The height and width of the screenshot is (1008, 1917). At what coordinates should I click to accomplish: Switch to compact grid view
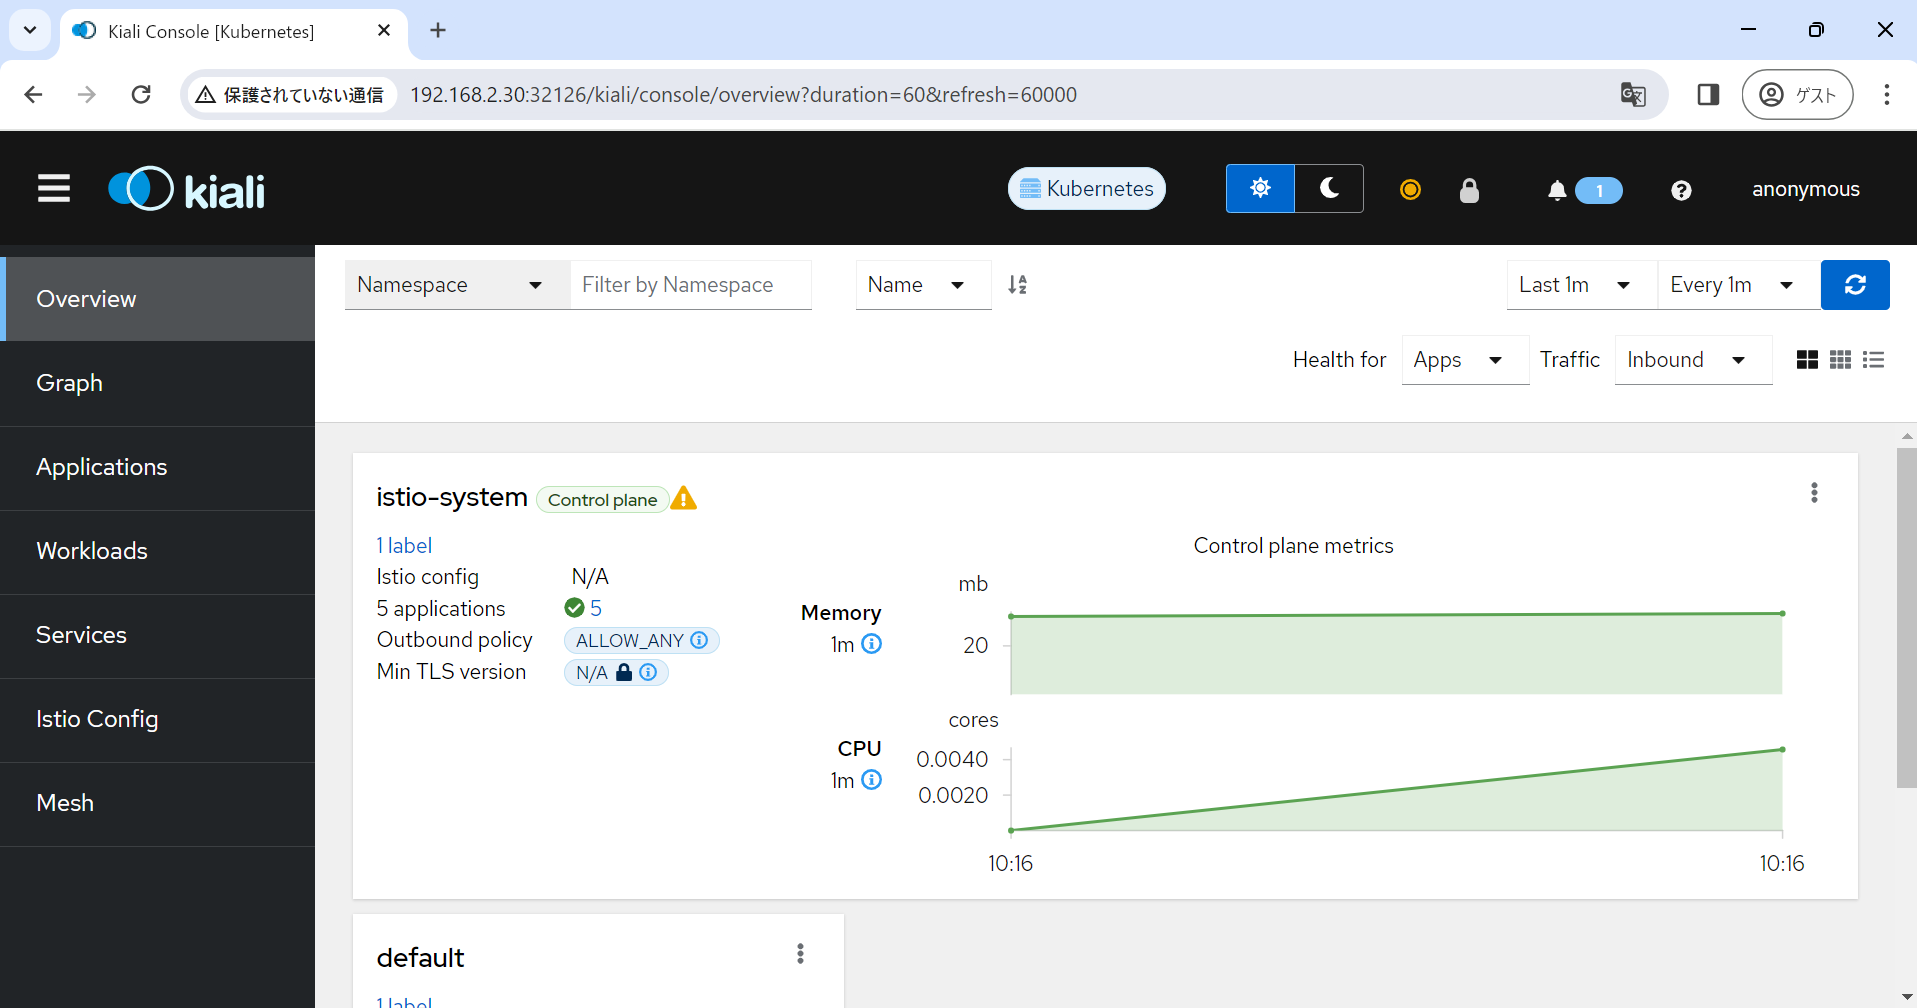pyautogui.click(x=1840, y=359)
